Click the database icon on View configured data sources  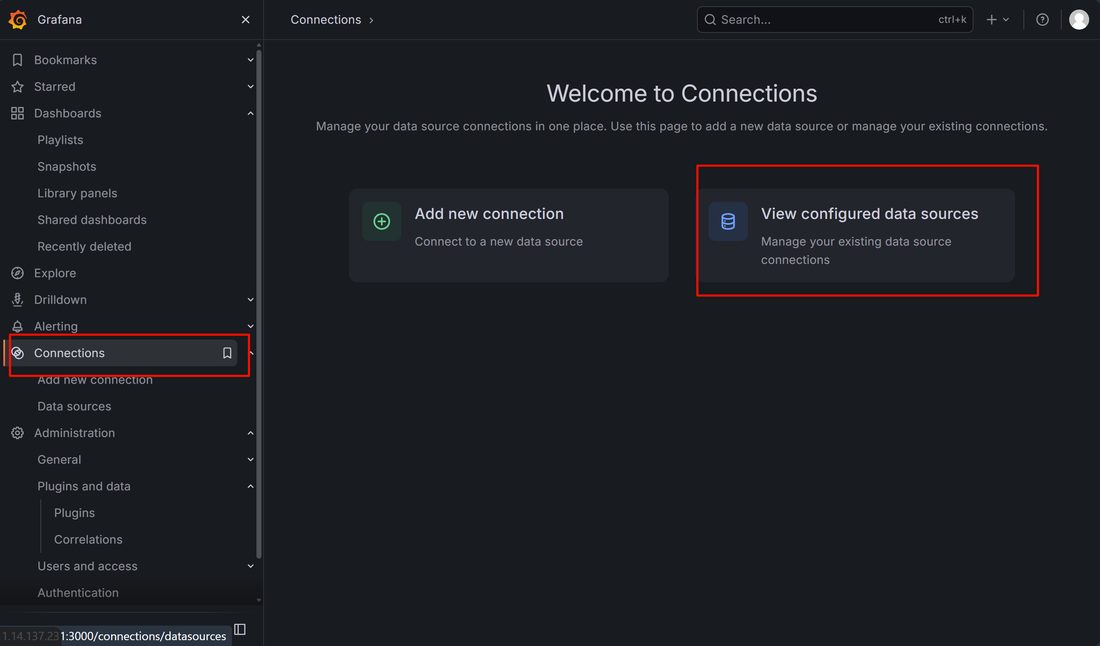coord(728,222)
